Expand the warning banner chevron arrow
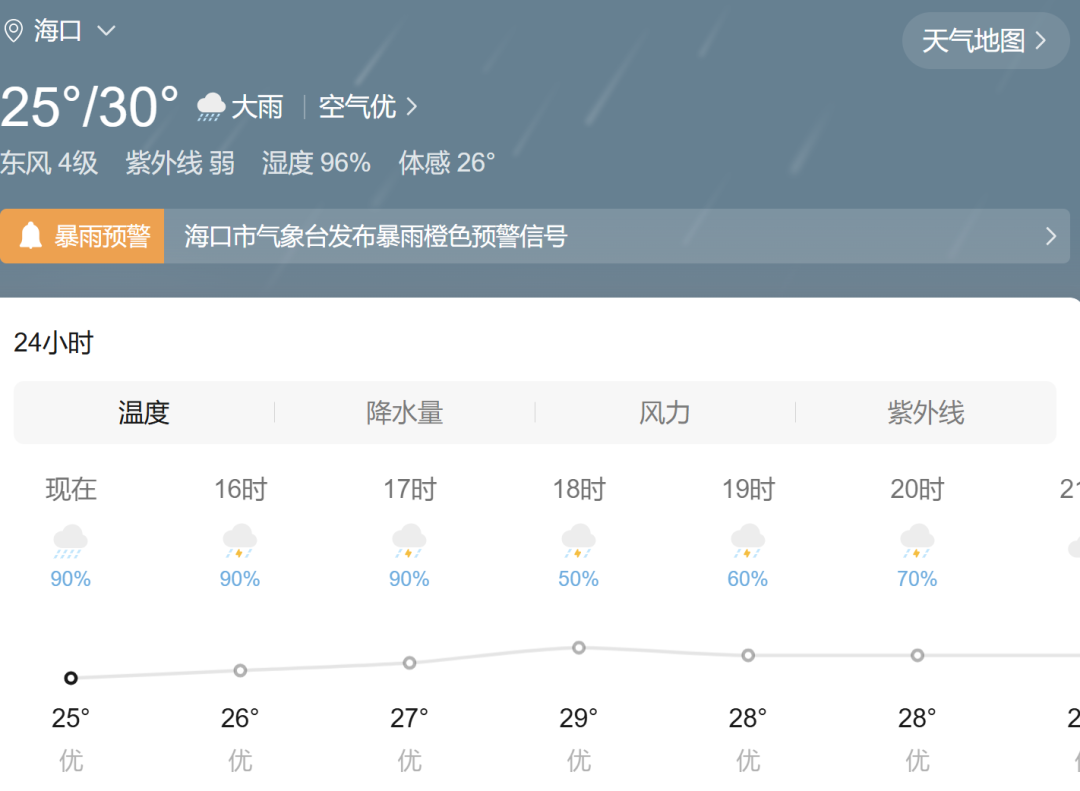Viewport: 1080px width, 791px height. (x=1050, y=236)
